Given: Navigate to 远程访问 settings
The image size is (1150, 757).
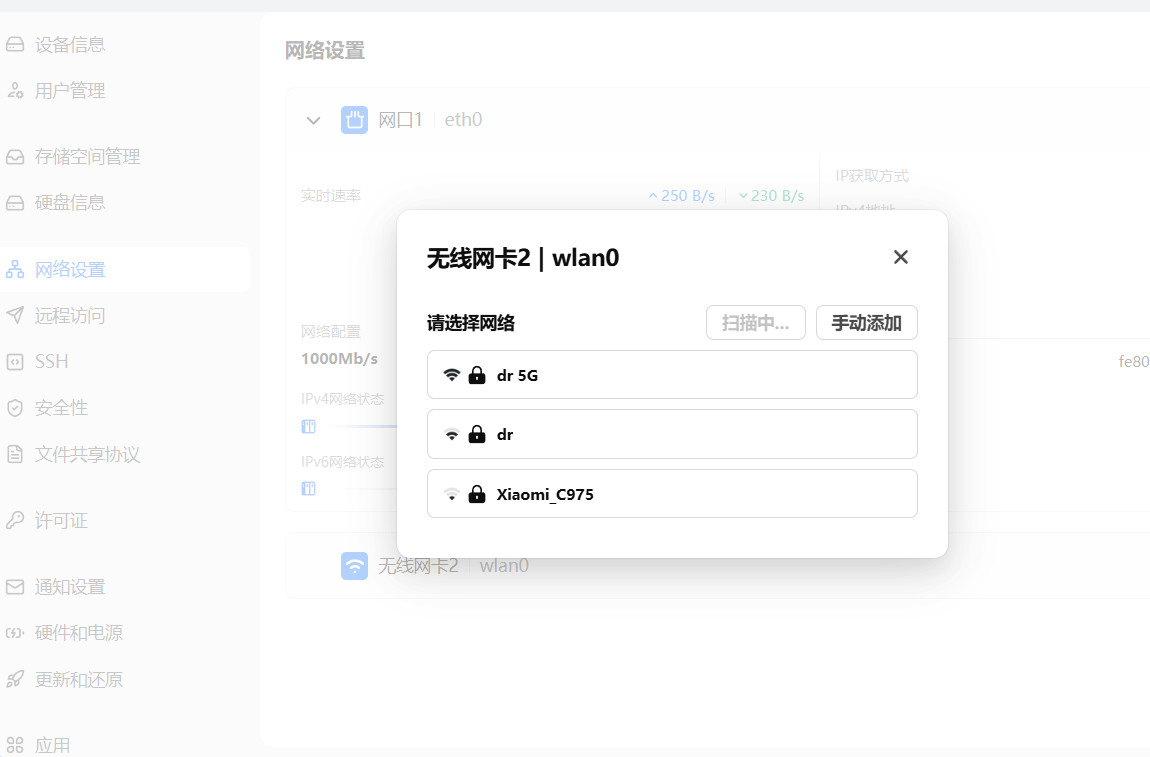Looking at the screenshot, I should pos(70,316).
